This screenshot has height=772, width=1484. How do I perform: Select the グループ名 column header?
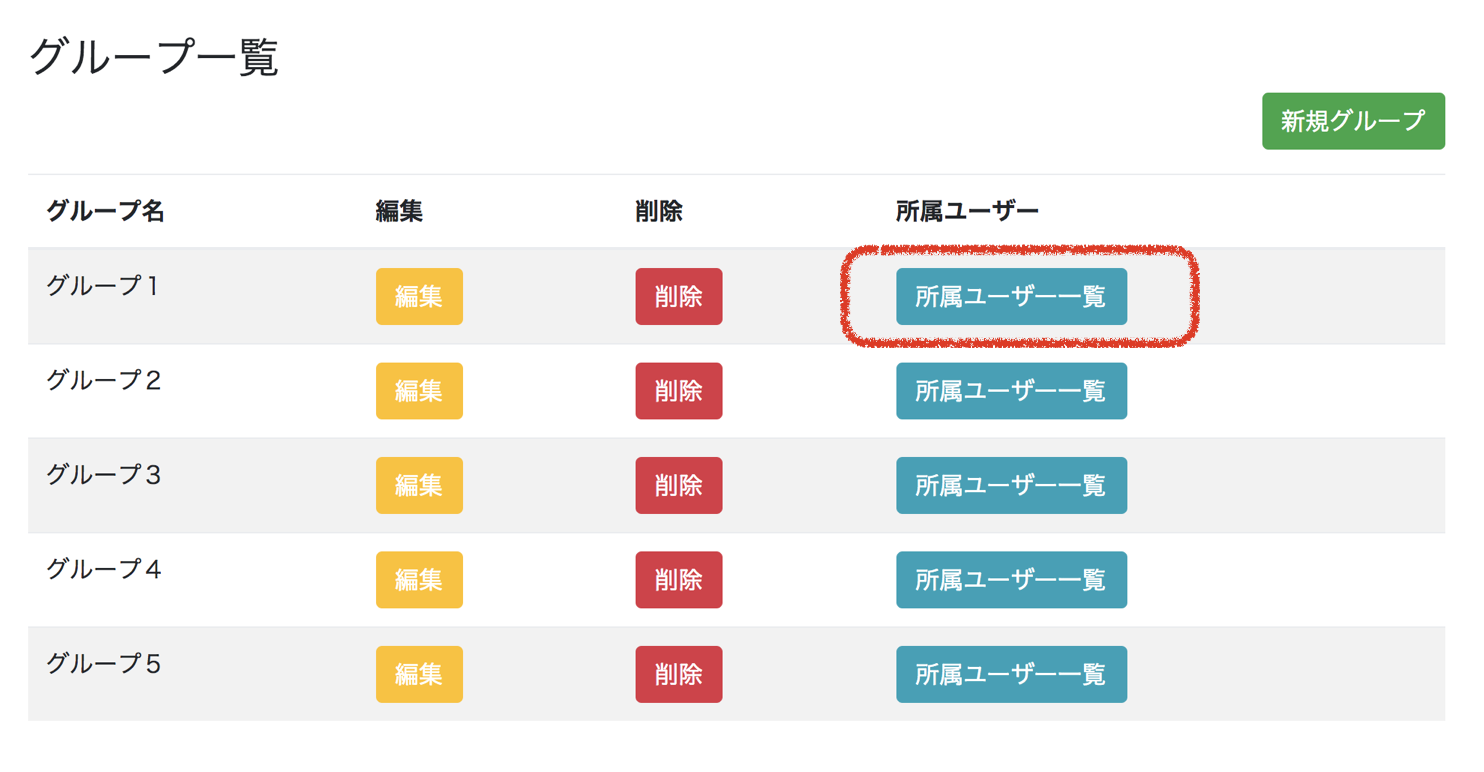point(104,211)
